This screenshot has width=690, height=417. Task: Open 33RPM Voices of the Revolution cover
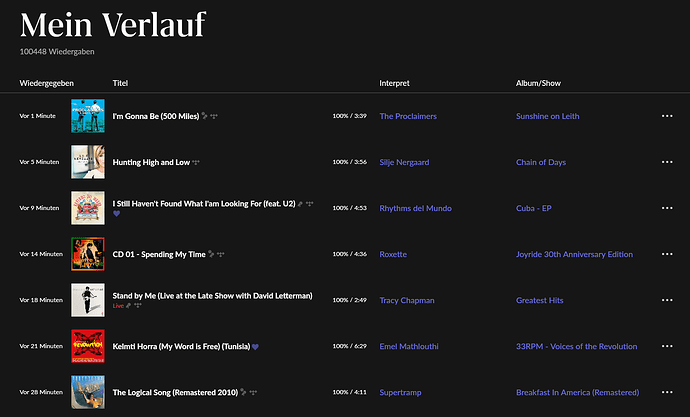click(88, 346)
